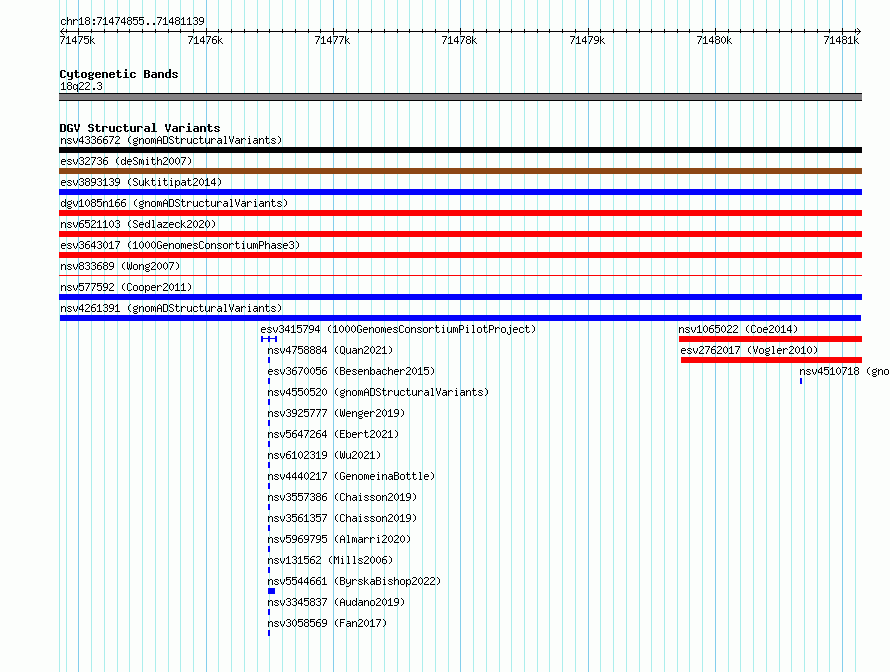Screen dimensions: 890x672
Task: Click the 71477k ruler tick label
Action: tap(332, 40)
